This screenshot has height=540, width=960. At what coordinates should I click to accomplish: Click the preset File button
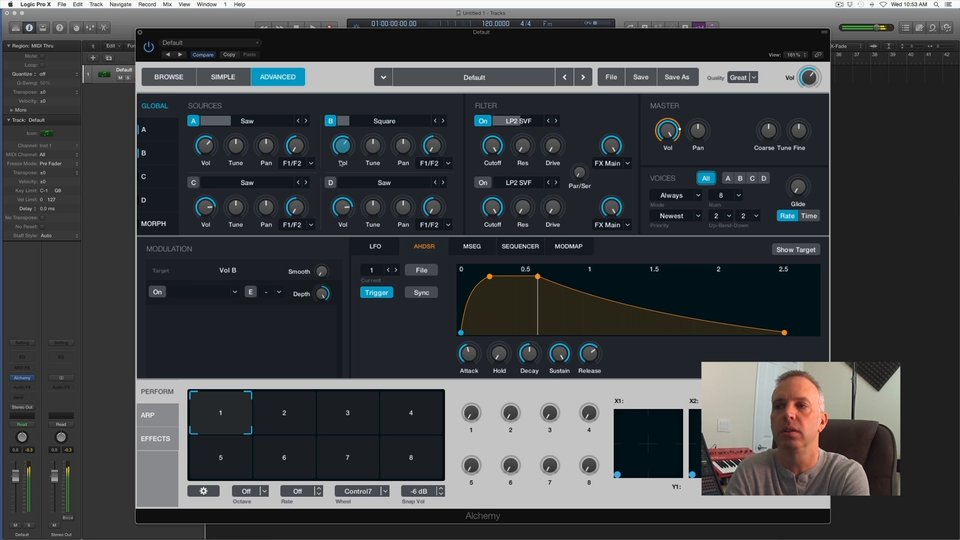611,77
